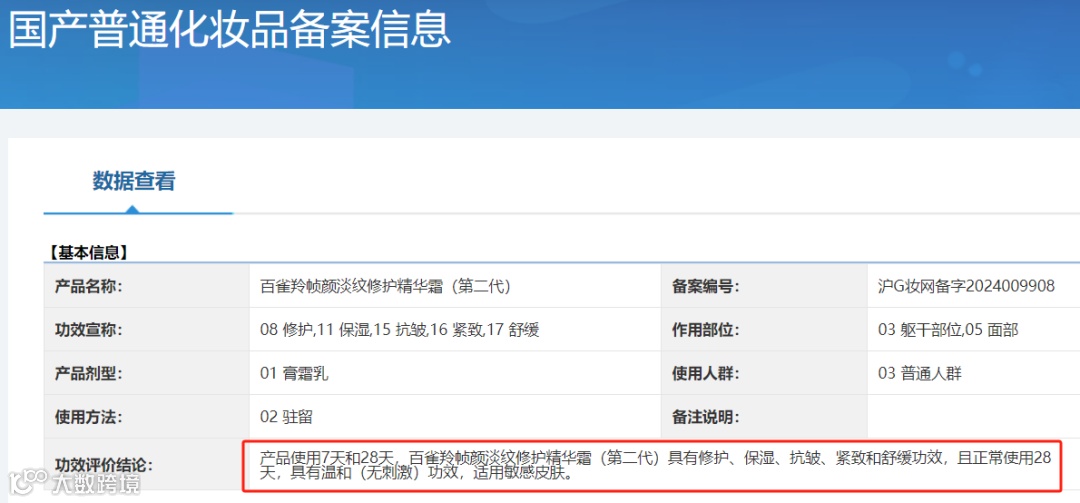Click the page title 国产普通化妆品备案信息

point(229,28)
